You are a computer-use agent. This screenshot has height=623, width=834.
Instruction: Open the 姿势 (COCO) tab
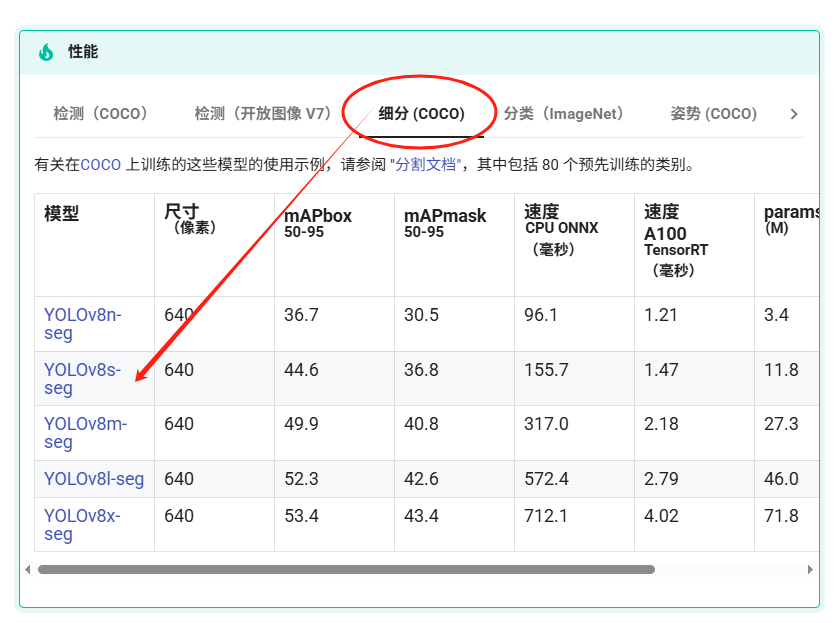coord(713,113)
